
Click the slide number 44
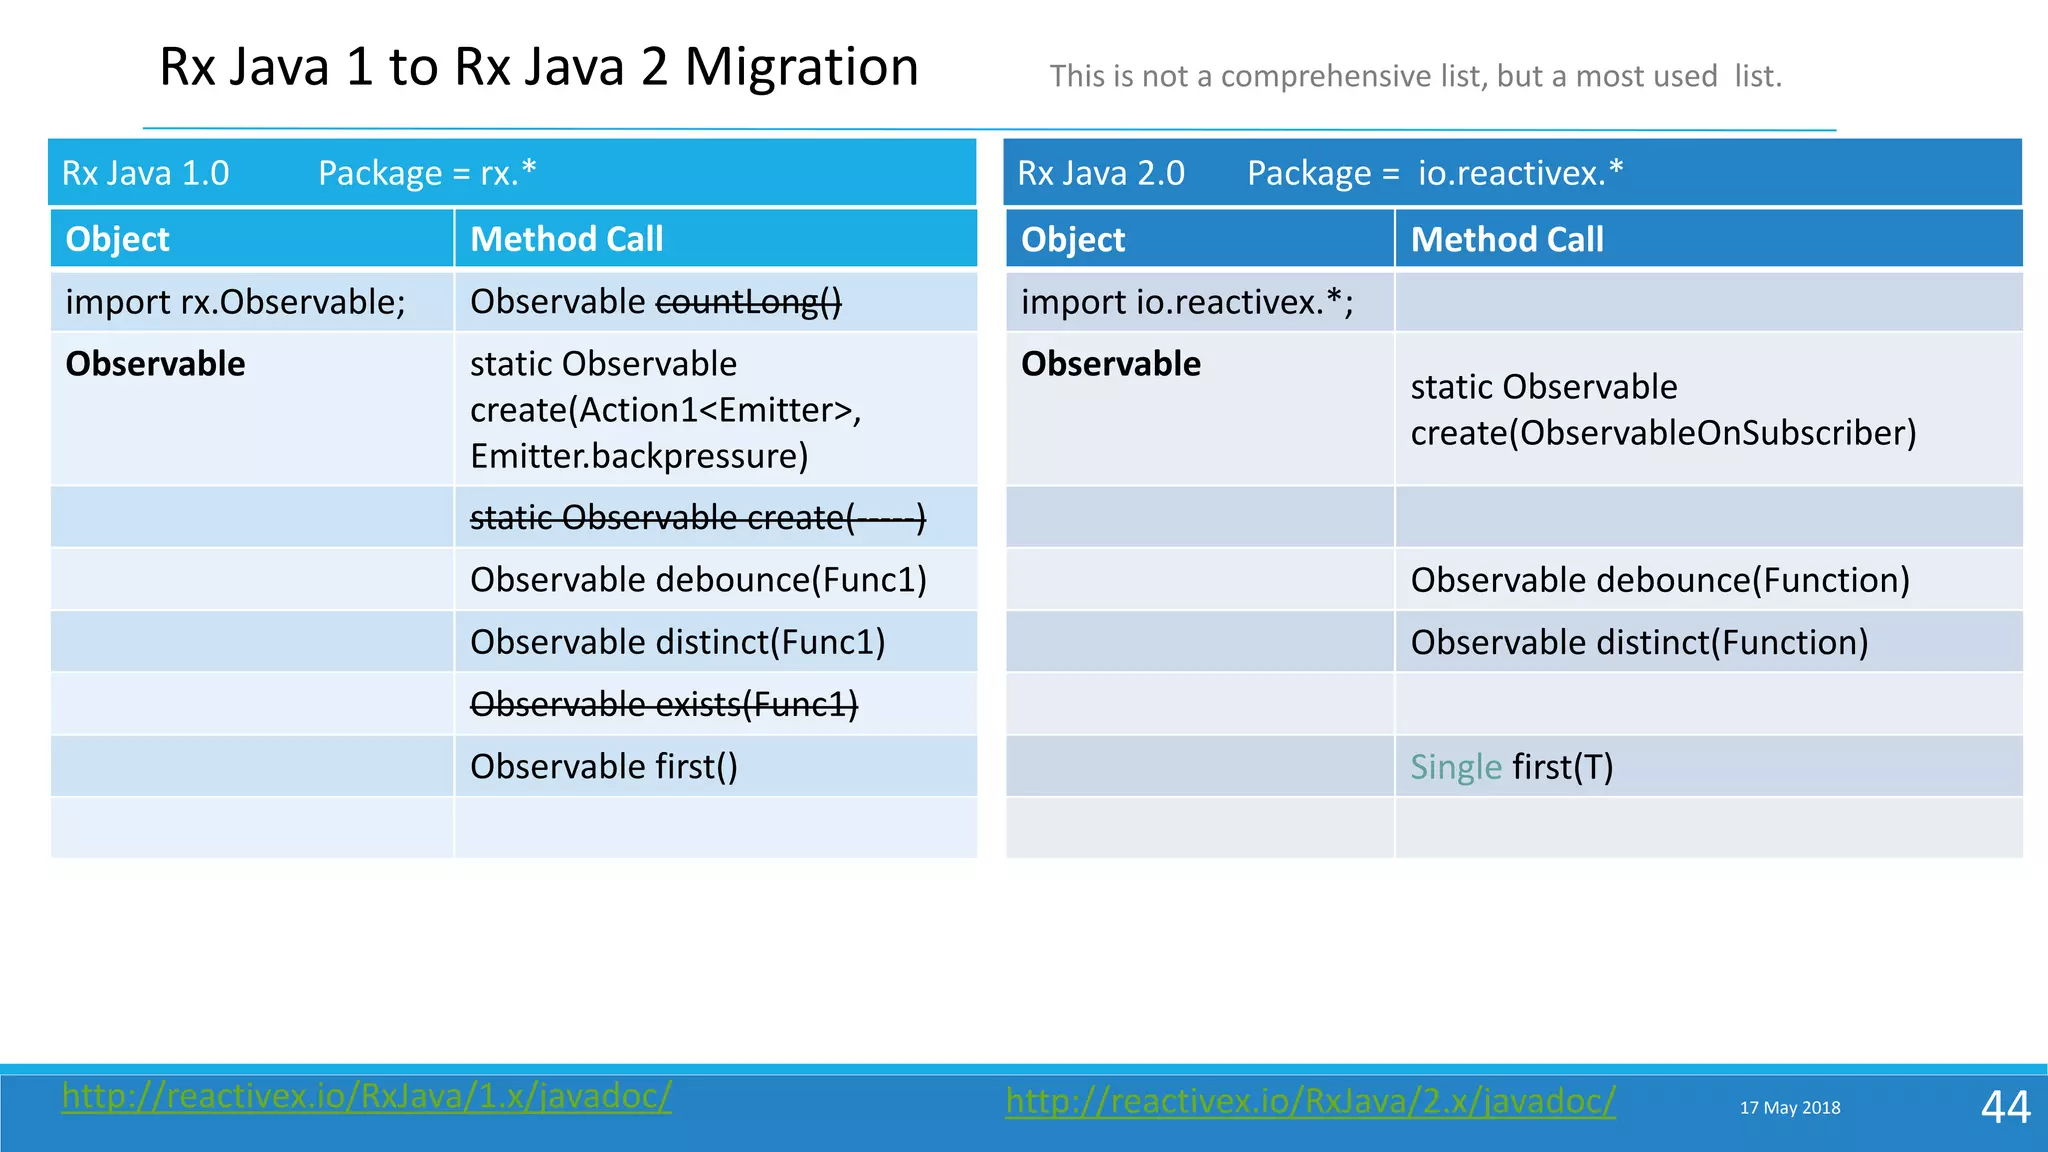tap(2005, 1107)
